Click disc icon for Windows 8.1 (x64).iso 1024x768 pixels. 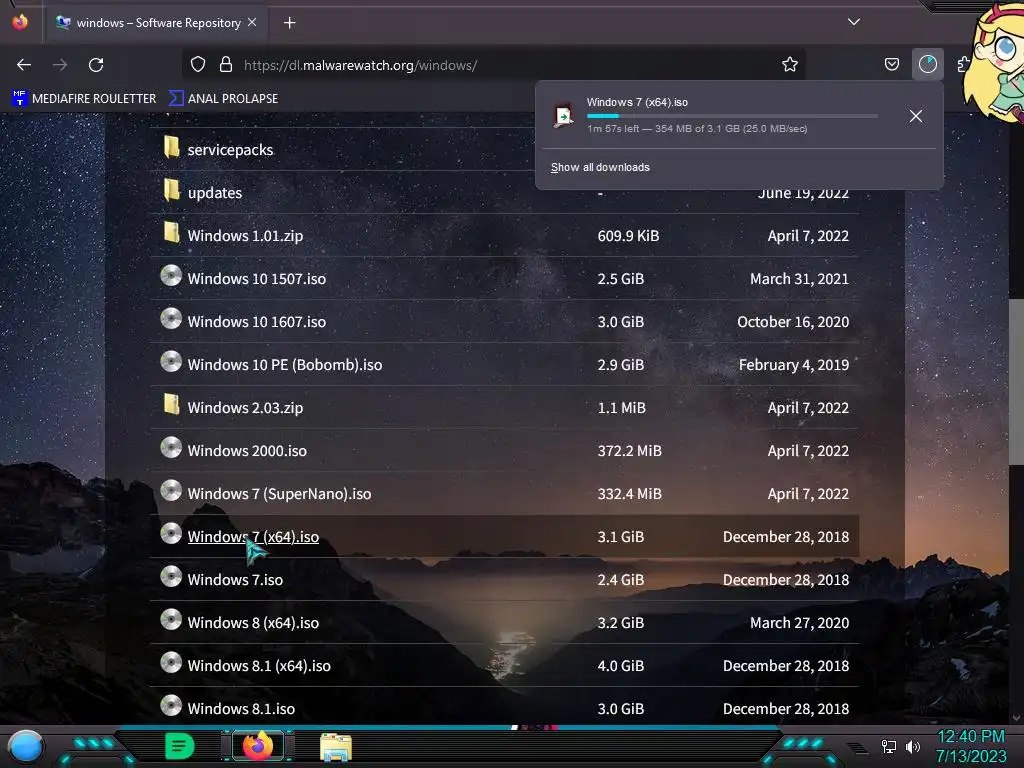click(x=171, y=663)
